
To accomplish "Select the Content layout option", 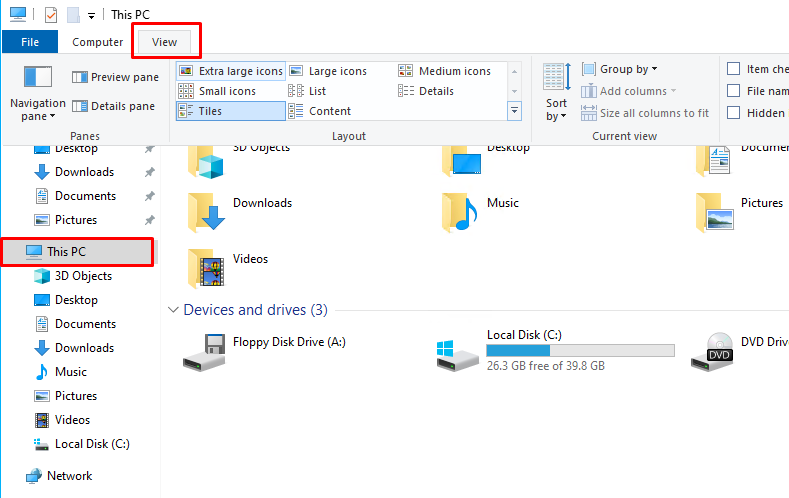I will [320, 111].
